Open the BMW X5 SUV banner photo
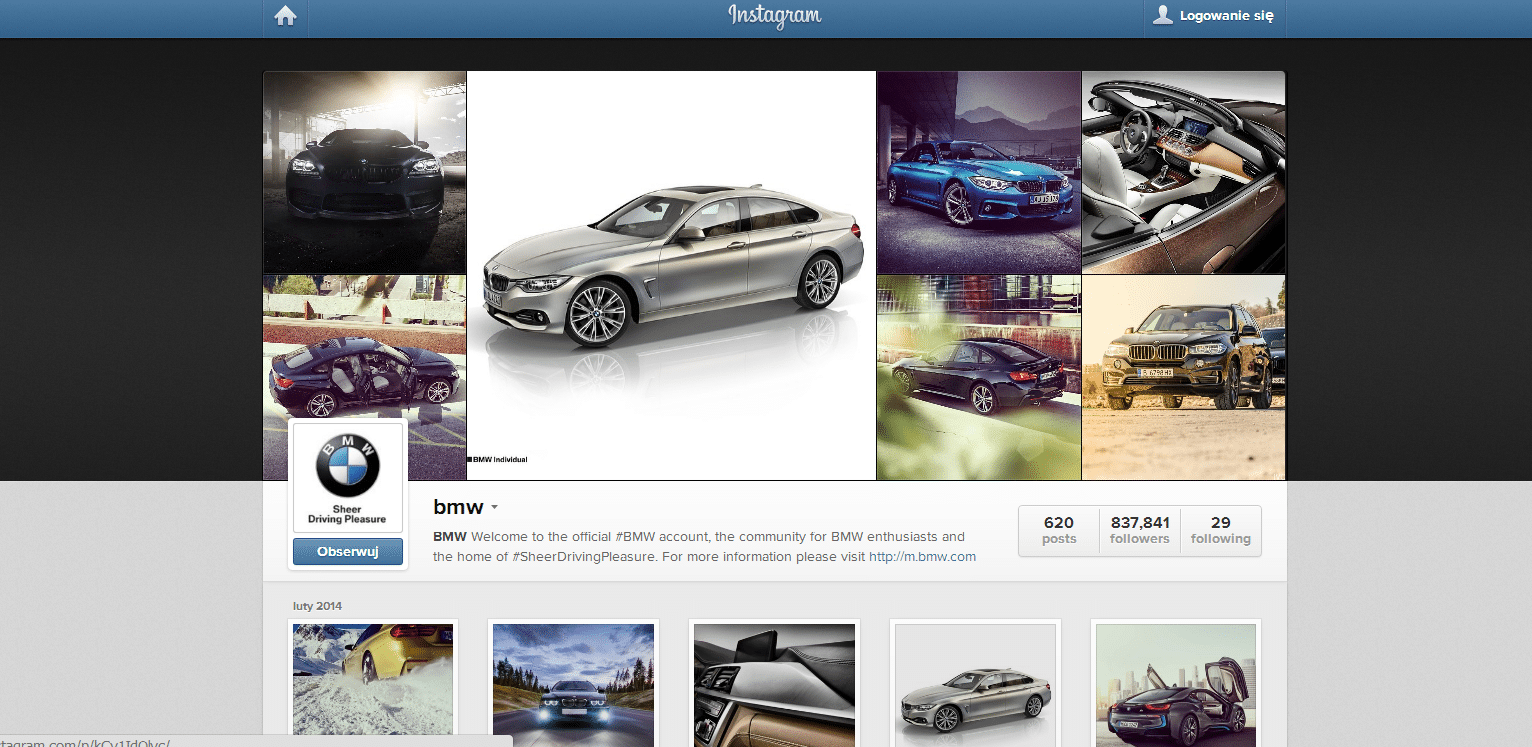1532x747 pixels. click(1184, 378)
